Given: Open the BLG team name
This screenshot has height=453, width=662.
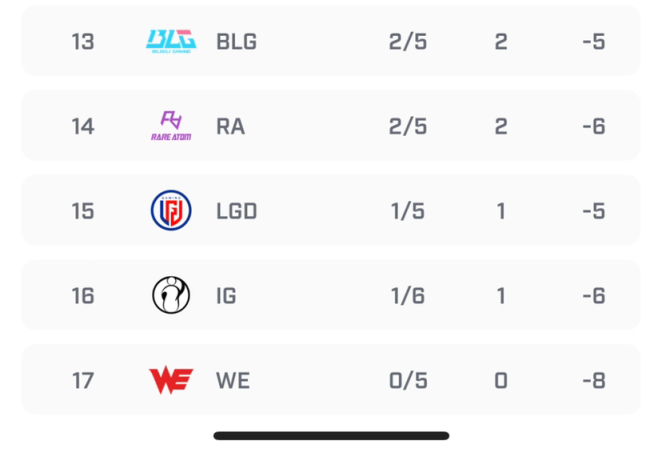Looking at the screenshot, I should pyautogui.click(x=236, y=42).
